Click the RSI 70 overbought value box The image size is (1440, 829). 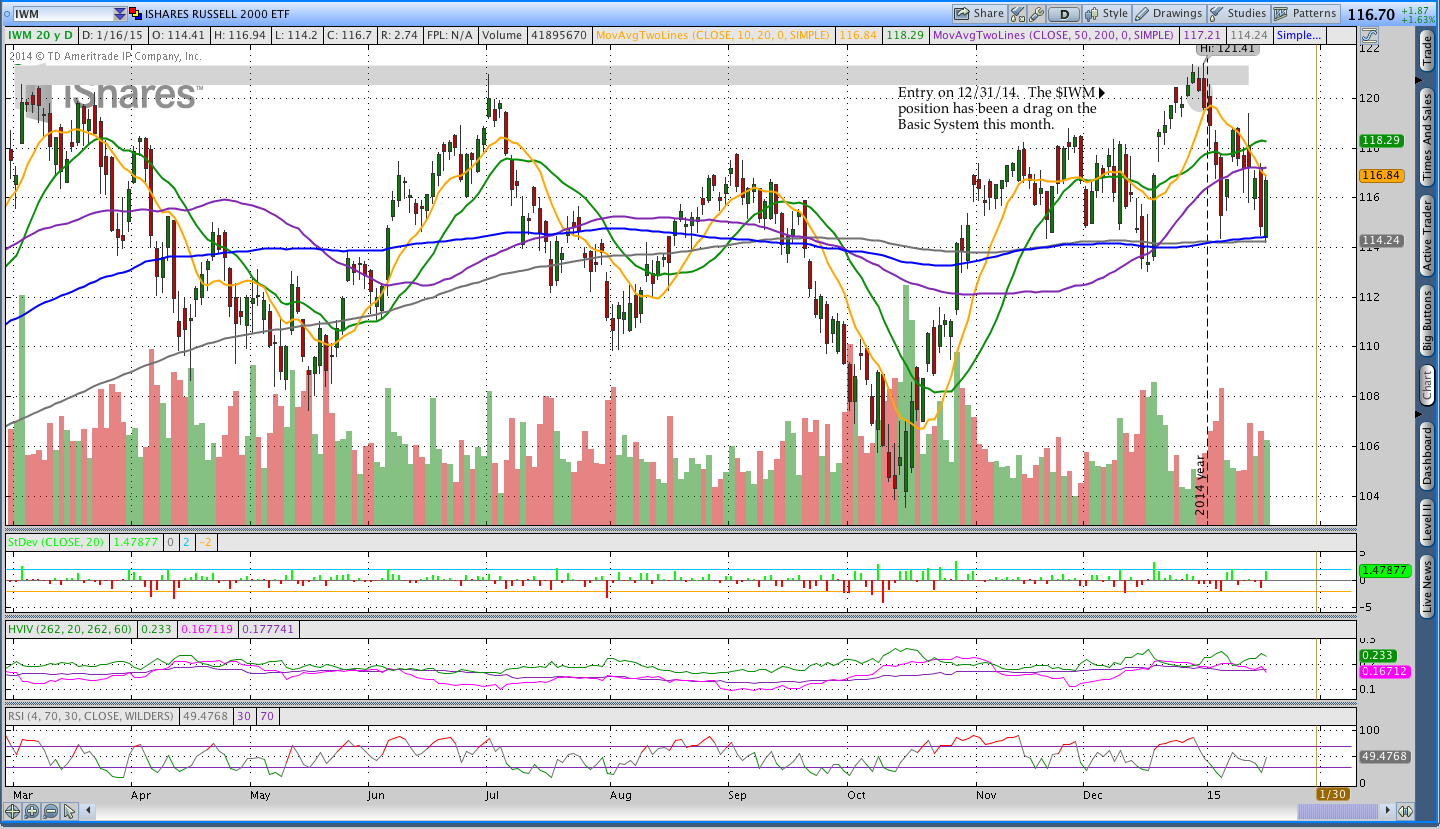pyautogui.click(x=267, y=716)
